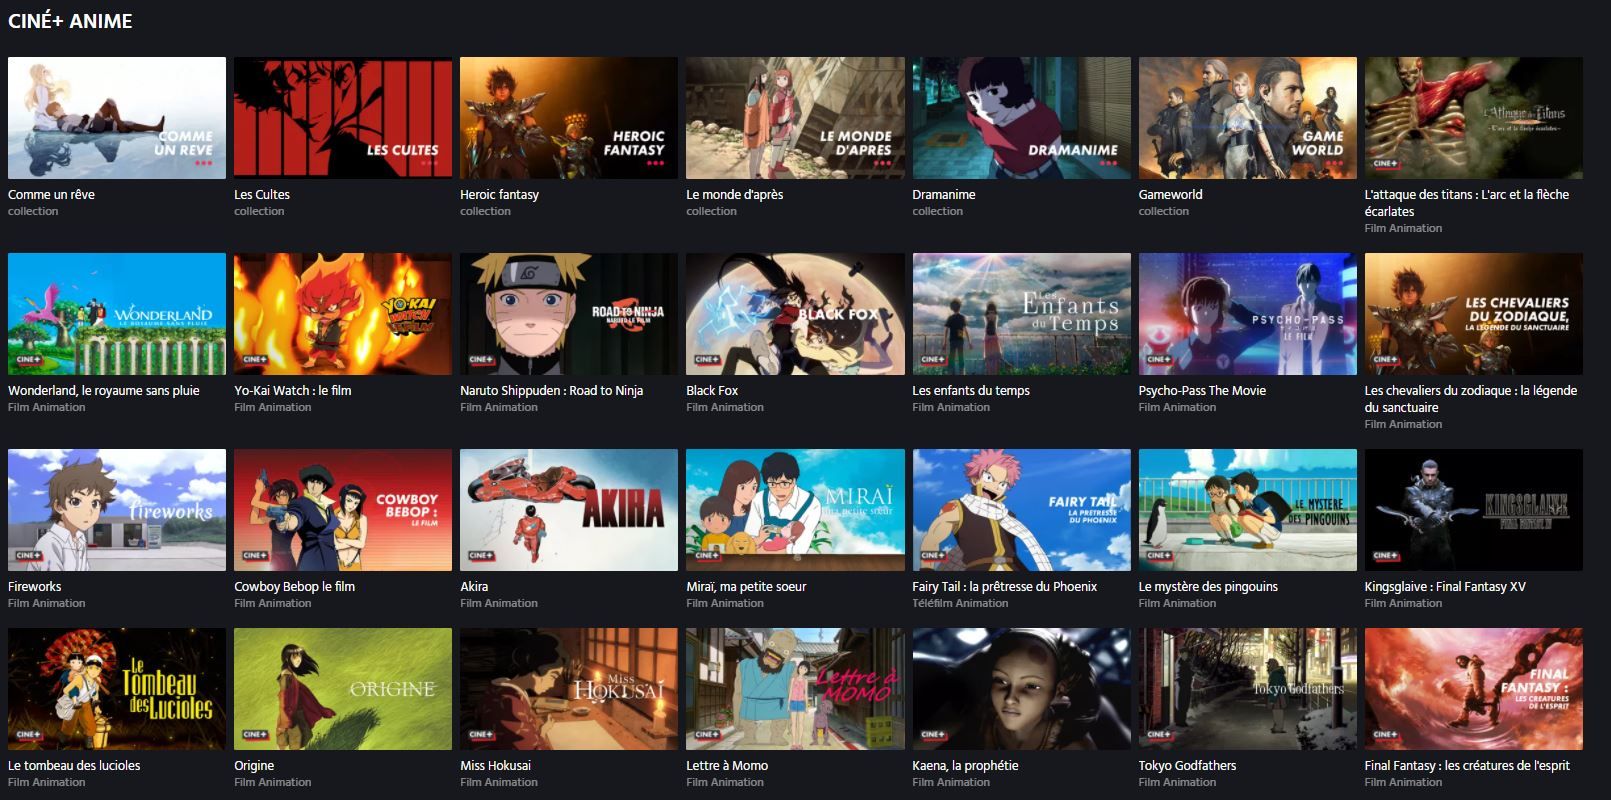The image size is (1611, 800).
Task: Open the Comme un rêve collection thumbnail
Action: pos(117,118)
